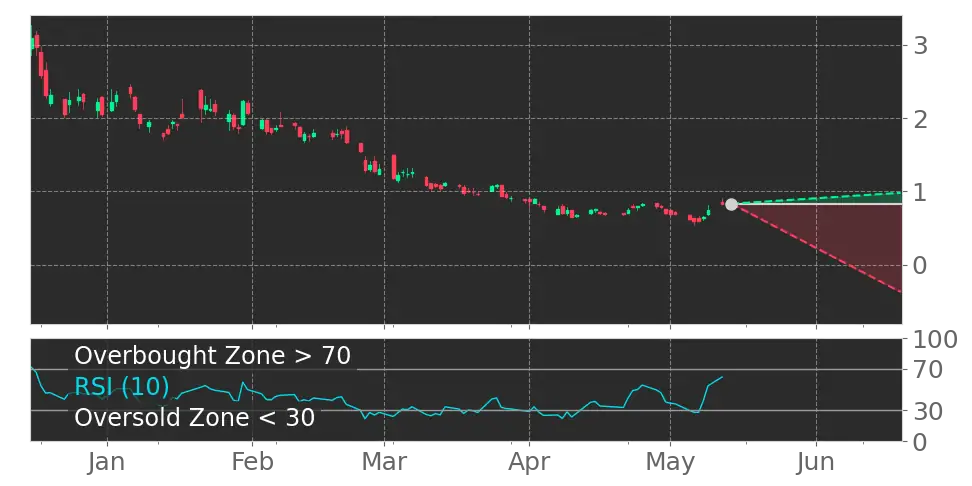Click the 'May' x-axis label
This screenshot has width=972, height=486.
click(x=670, y=462)
